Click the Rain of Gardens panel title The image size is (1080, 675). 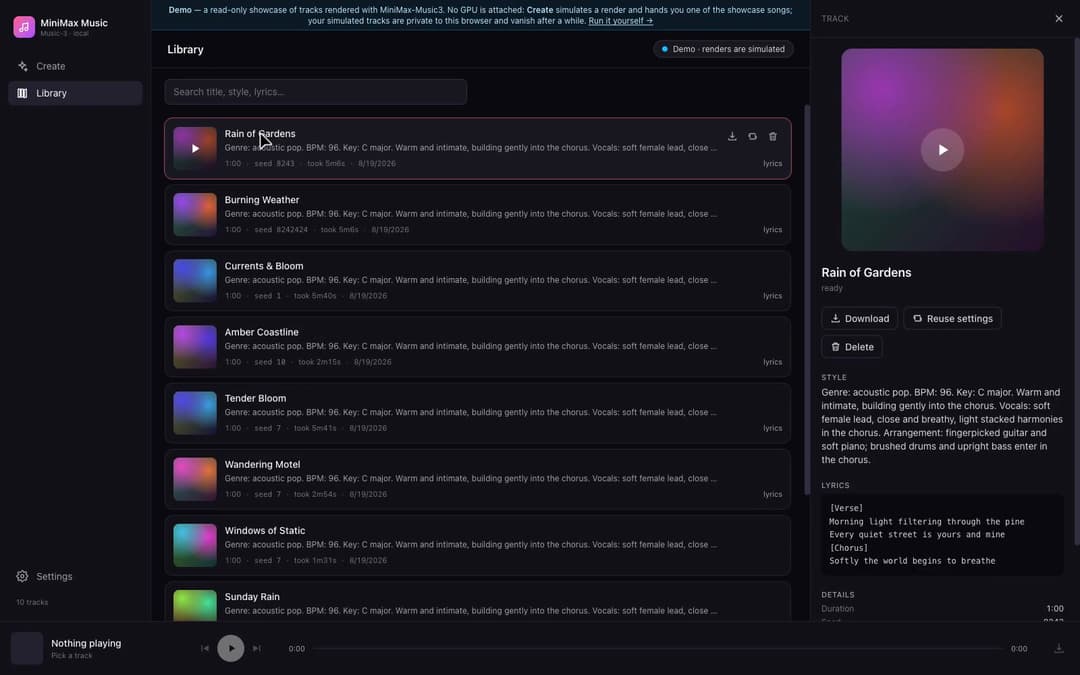866,273
